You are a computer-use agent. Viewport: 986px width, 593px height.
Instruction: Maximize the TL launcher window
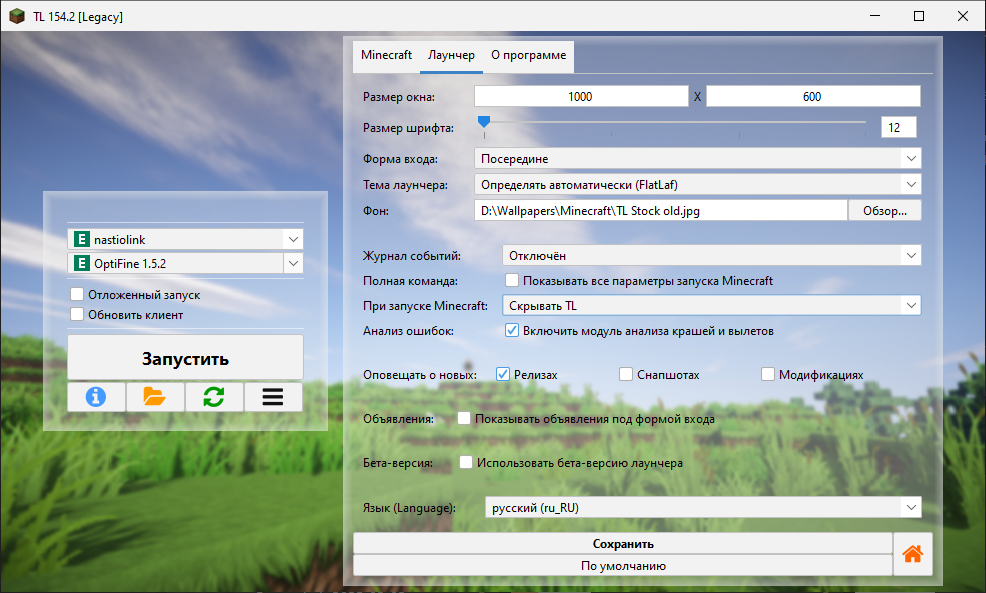[919, 16]
